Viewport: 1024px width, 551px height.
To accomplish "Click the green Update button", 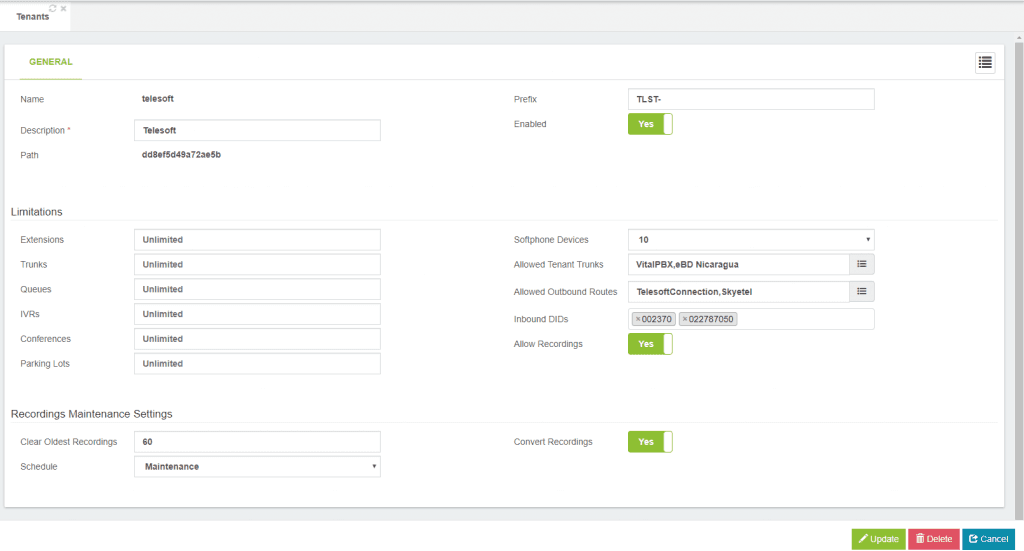I will tap(878, 539).
